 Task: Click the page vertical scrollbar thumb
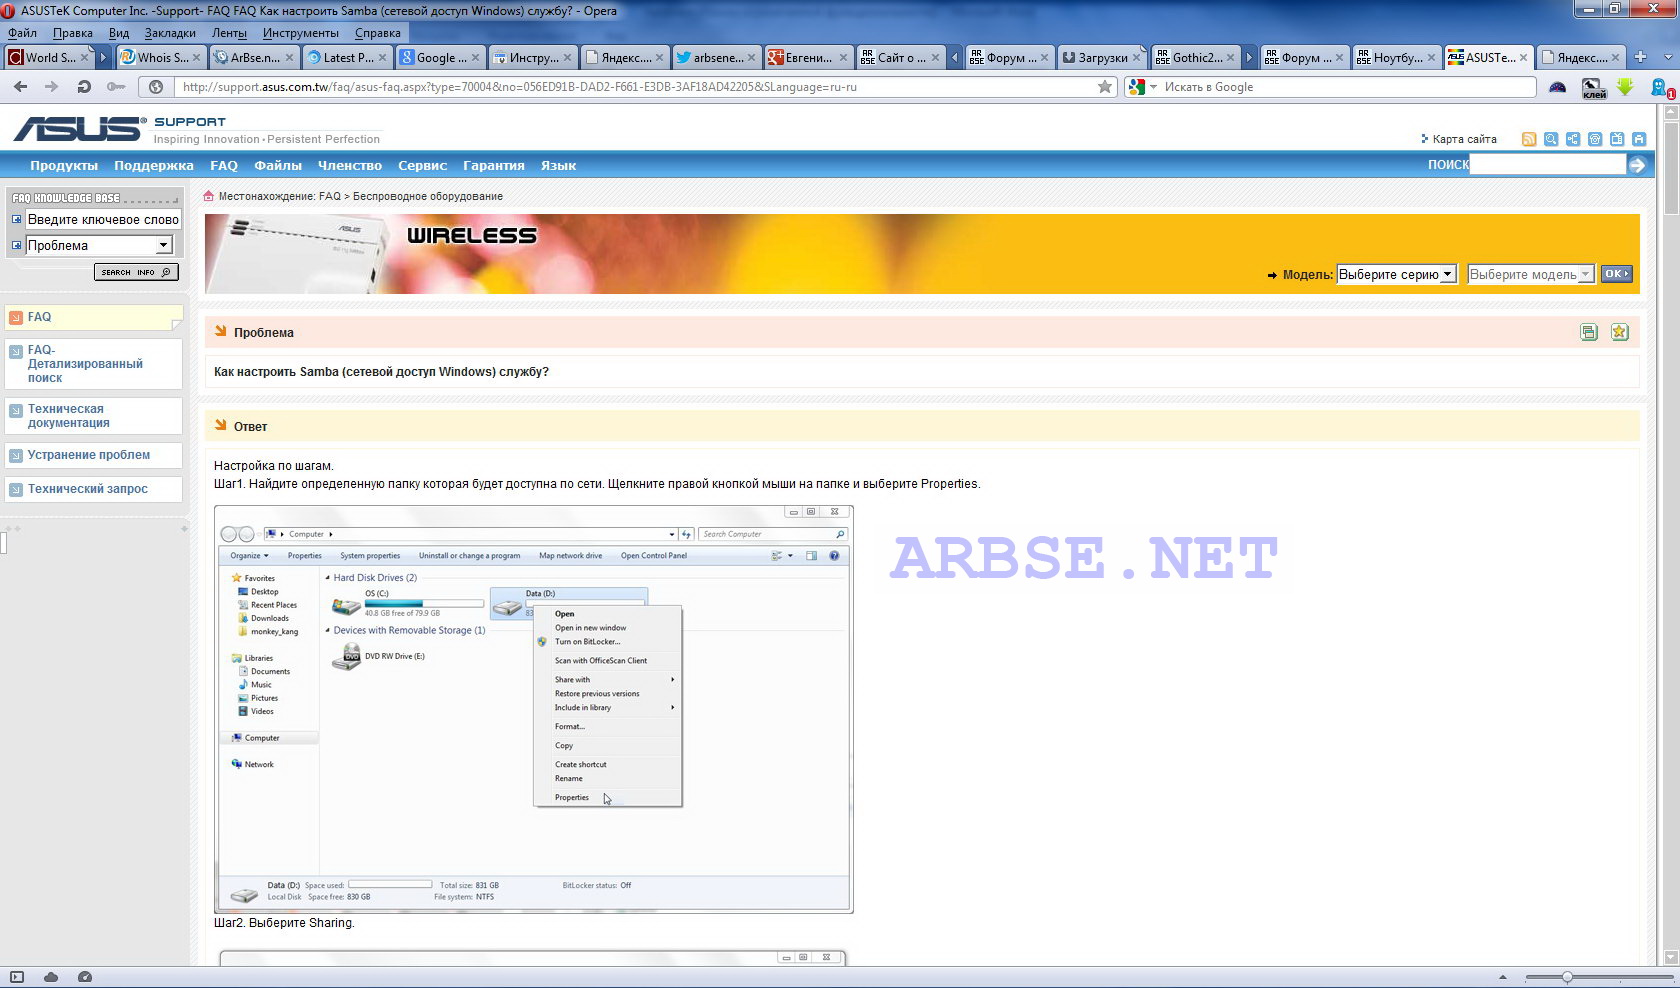coord(1671,168)
